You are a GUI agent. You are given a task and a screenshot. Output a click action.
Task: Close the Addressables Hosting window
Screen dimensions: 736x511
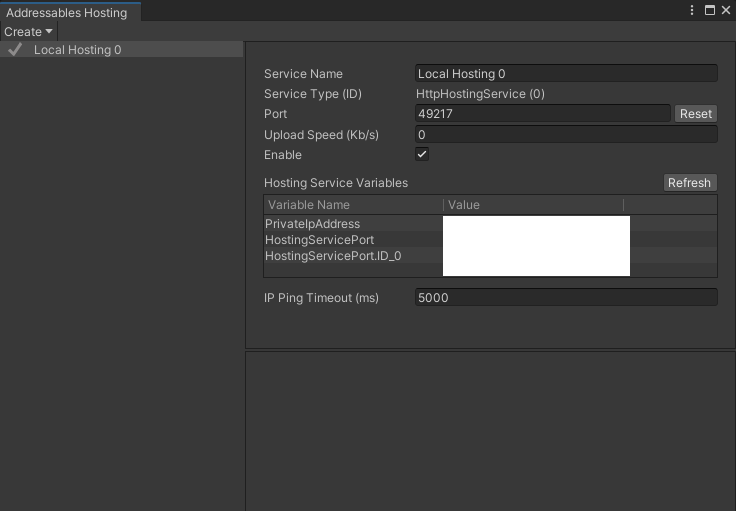point(725,10)
